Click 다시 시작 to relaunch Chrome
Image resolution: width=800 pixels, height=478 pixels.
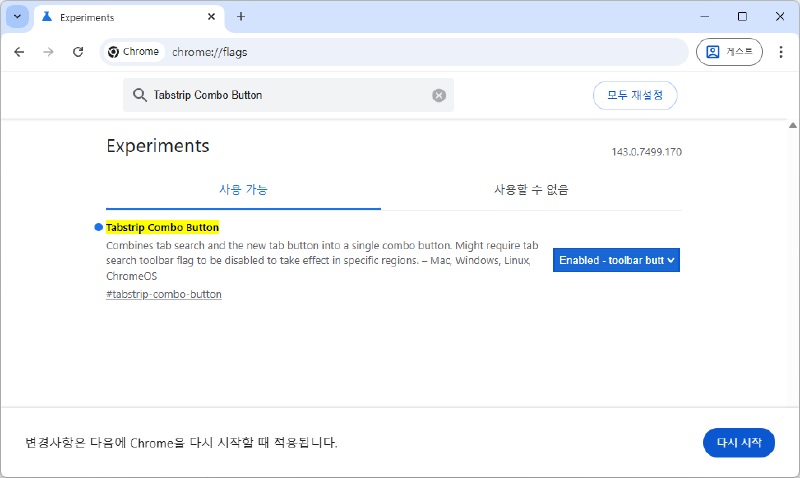tap(739, 442)
